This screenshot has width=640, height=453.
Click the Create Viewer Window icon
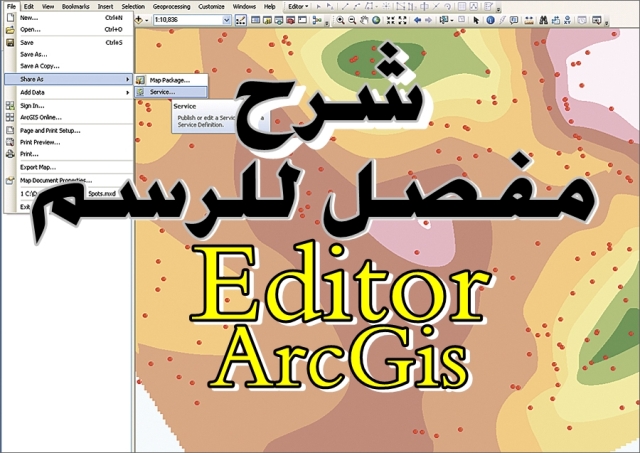(x=597, y=20)
